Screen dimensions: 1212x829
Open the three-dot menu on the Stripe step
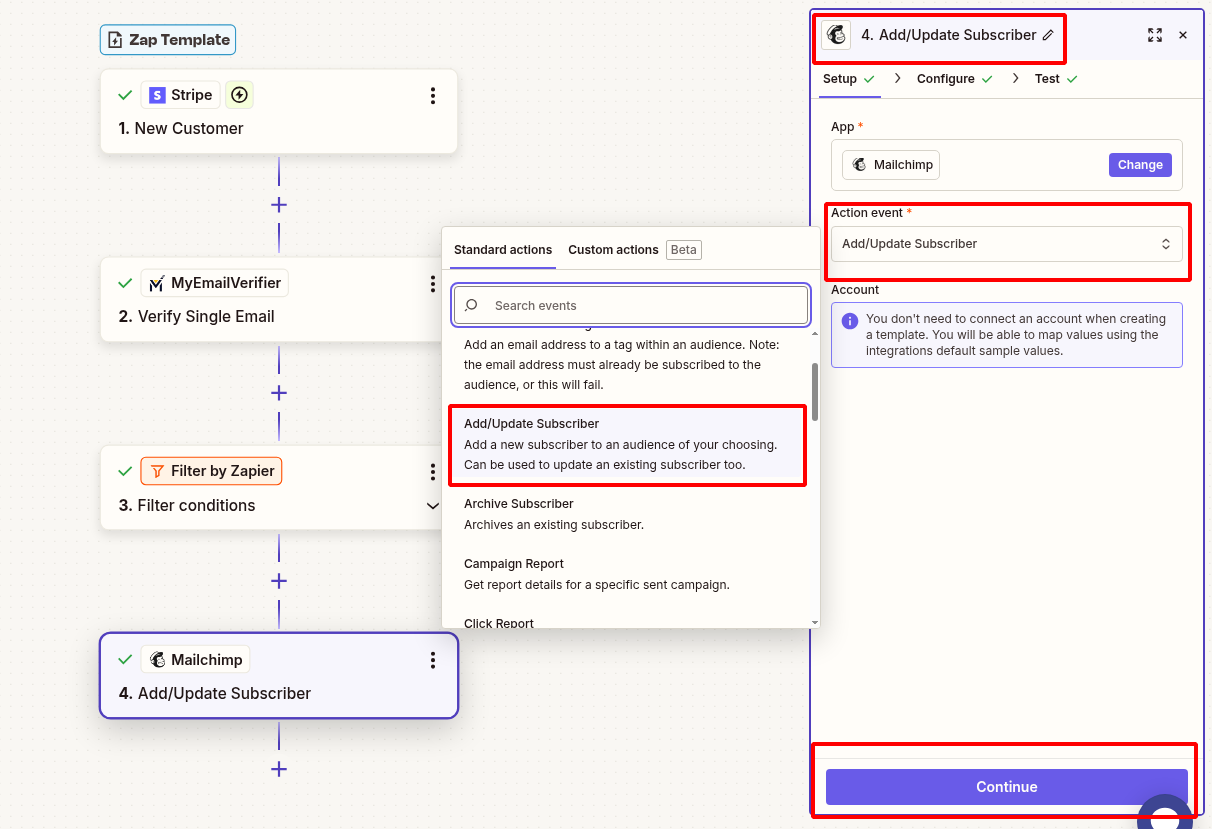point(433,95)
